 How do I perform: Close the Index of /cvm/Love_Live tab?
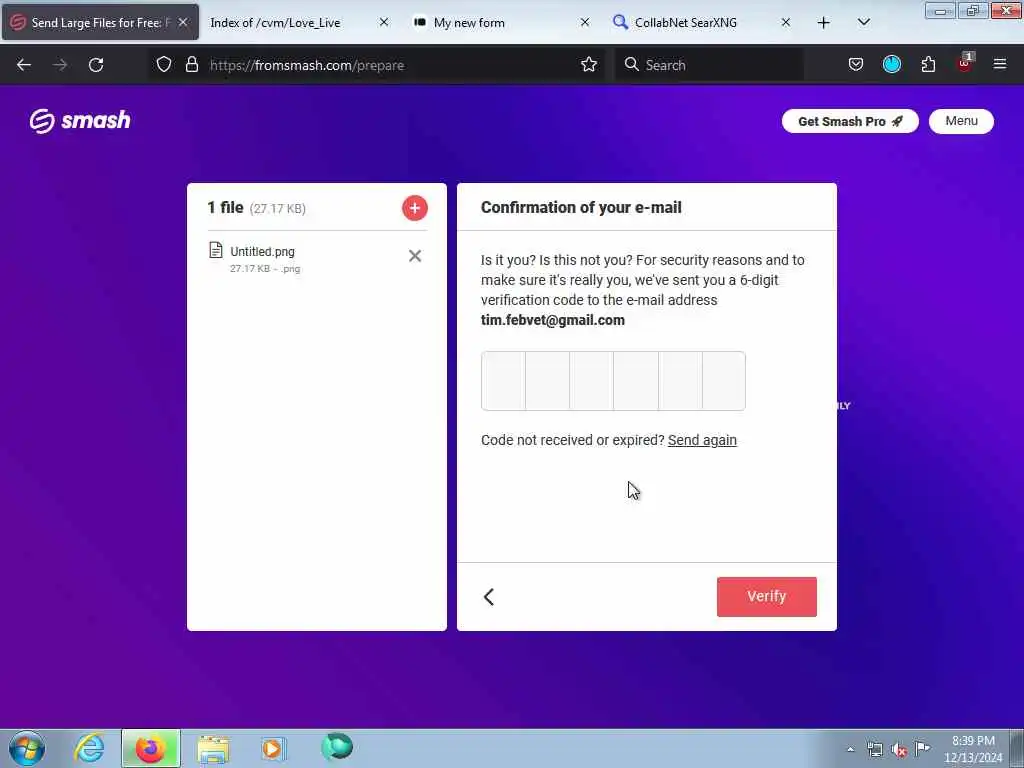pyautogui.click(x=384, y=22)
